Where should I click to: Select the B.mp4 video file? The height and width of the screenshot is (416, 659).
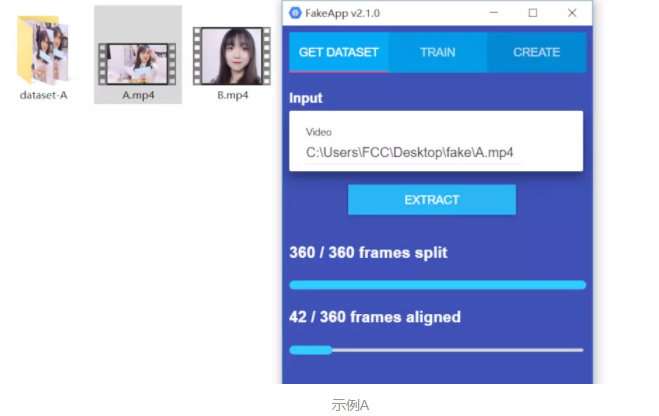pos(232,56)
